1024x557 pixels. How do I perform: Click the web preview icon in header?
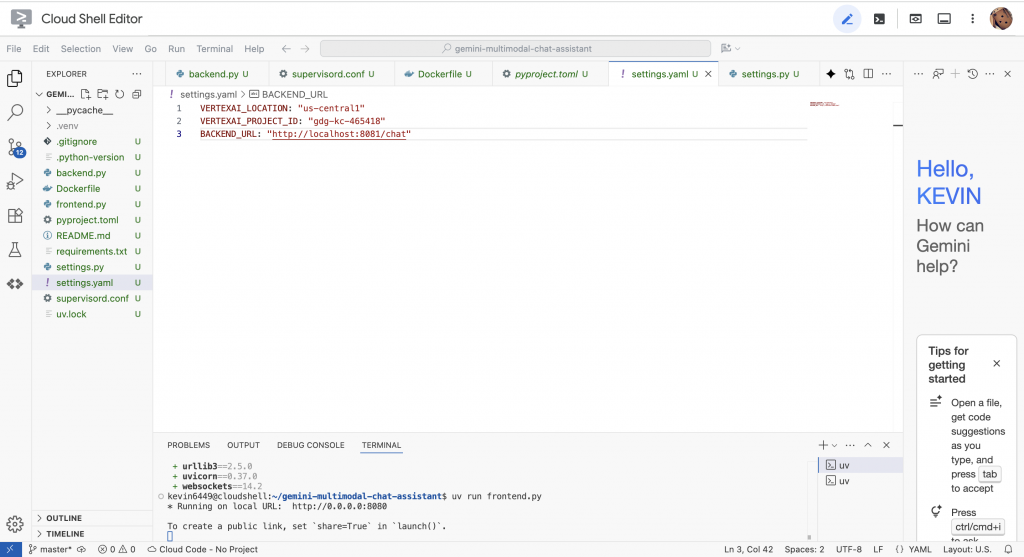point(916,19)
